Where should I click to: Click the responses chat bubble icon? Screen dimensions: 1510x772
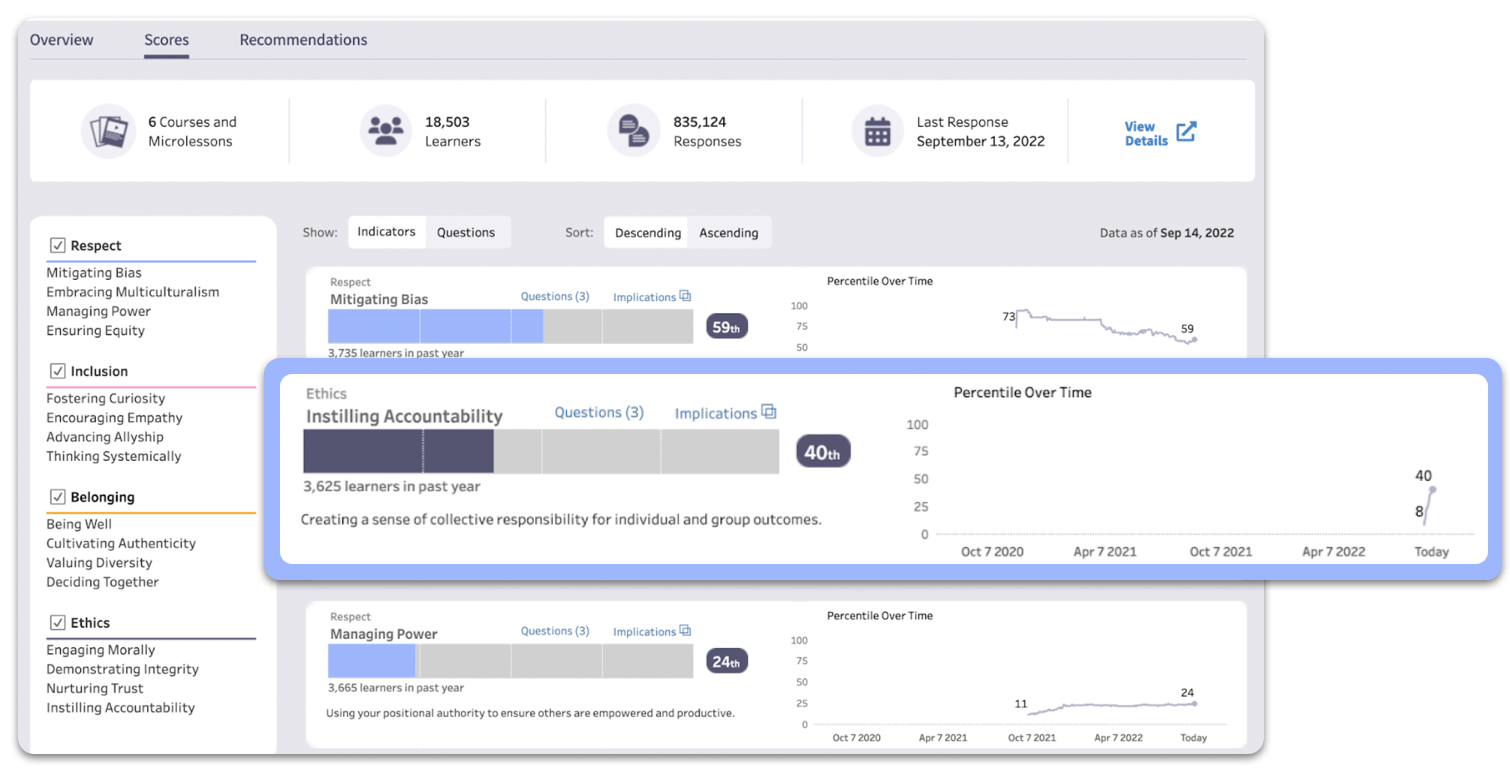[633, 131]
